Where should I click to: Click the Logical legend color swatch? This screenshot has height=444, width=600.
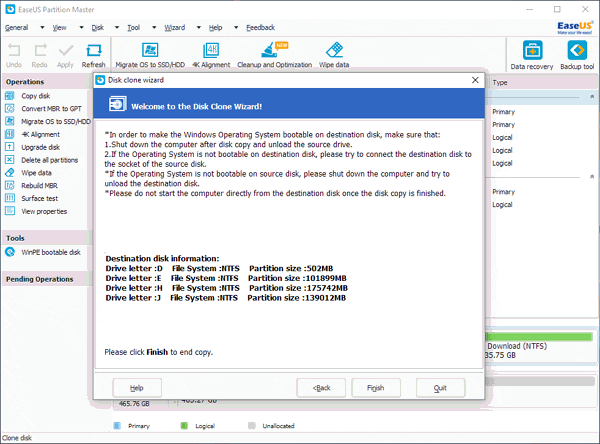(x=184, y=426)
